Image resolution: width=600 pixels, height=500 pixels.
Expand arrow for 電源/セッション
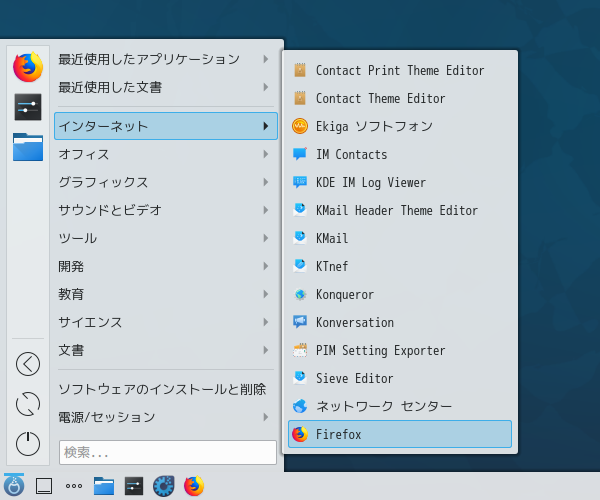coord(266,417)
